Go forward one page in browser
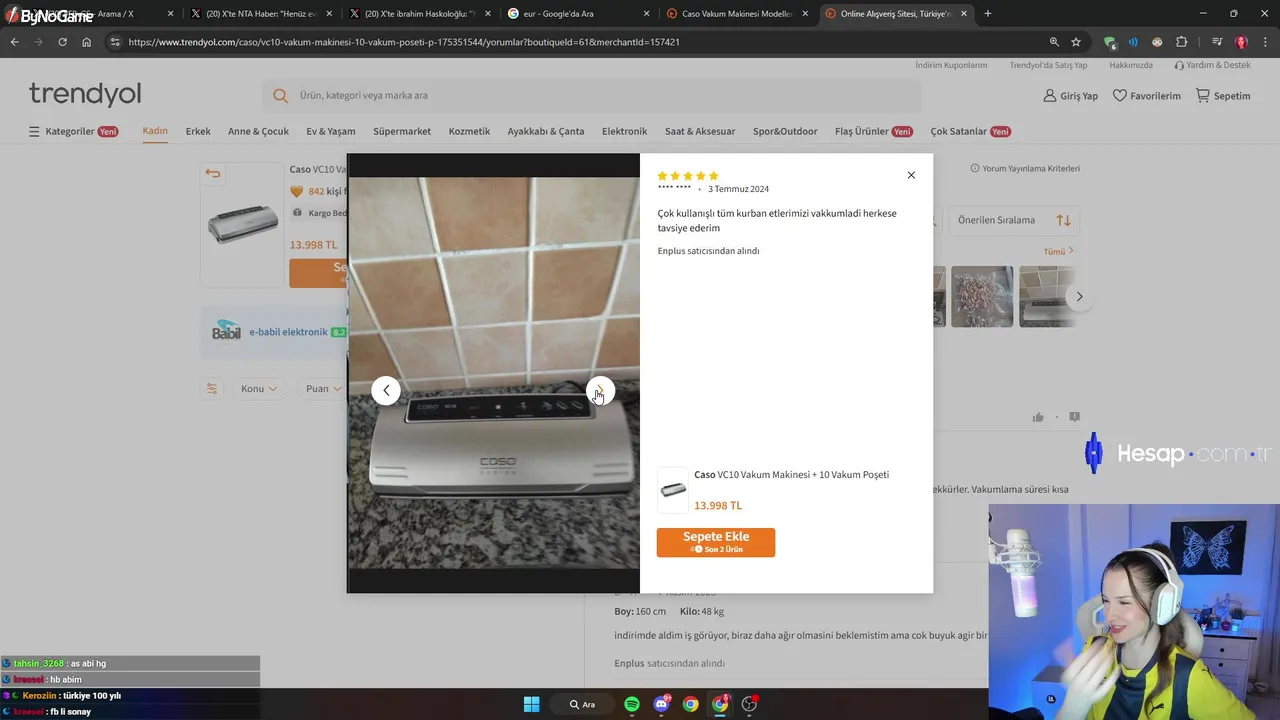Viewport: 1280px width, 720px height. click(38, 42)
